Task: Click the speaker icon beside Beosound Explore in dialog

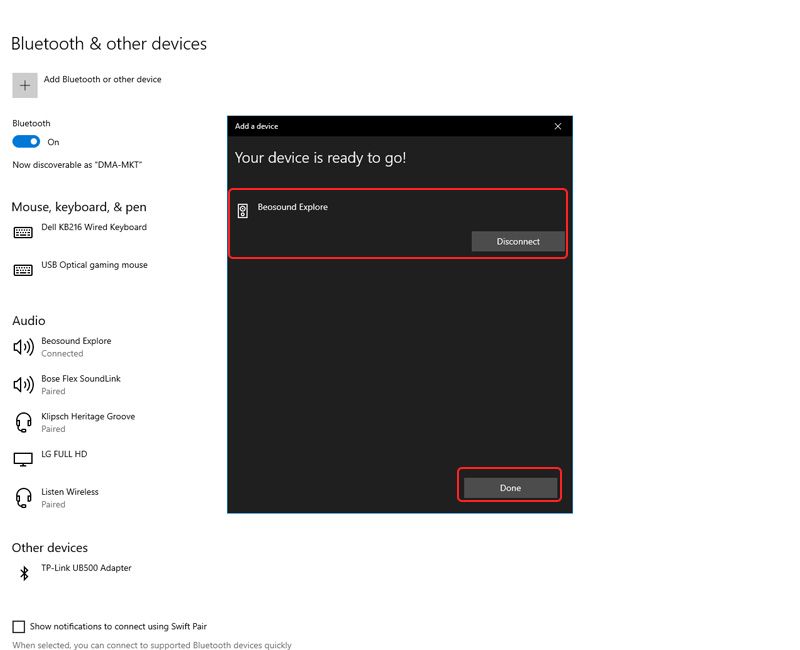Action: (243, 211)
